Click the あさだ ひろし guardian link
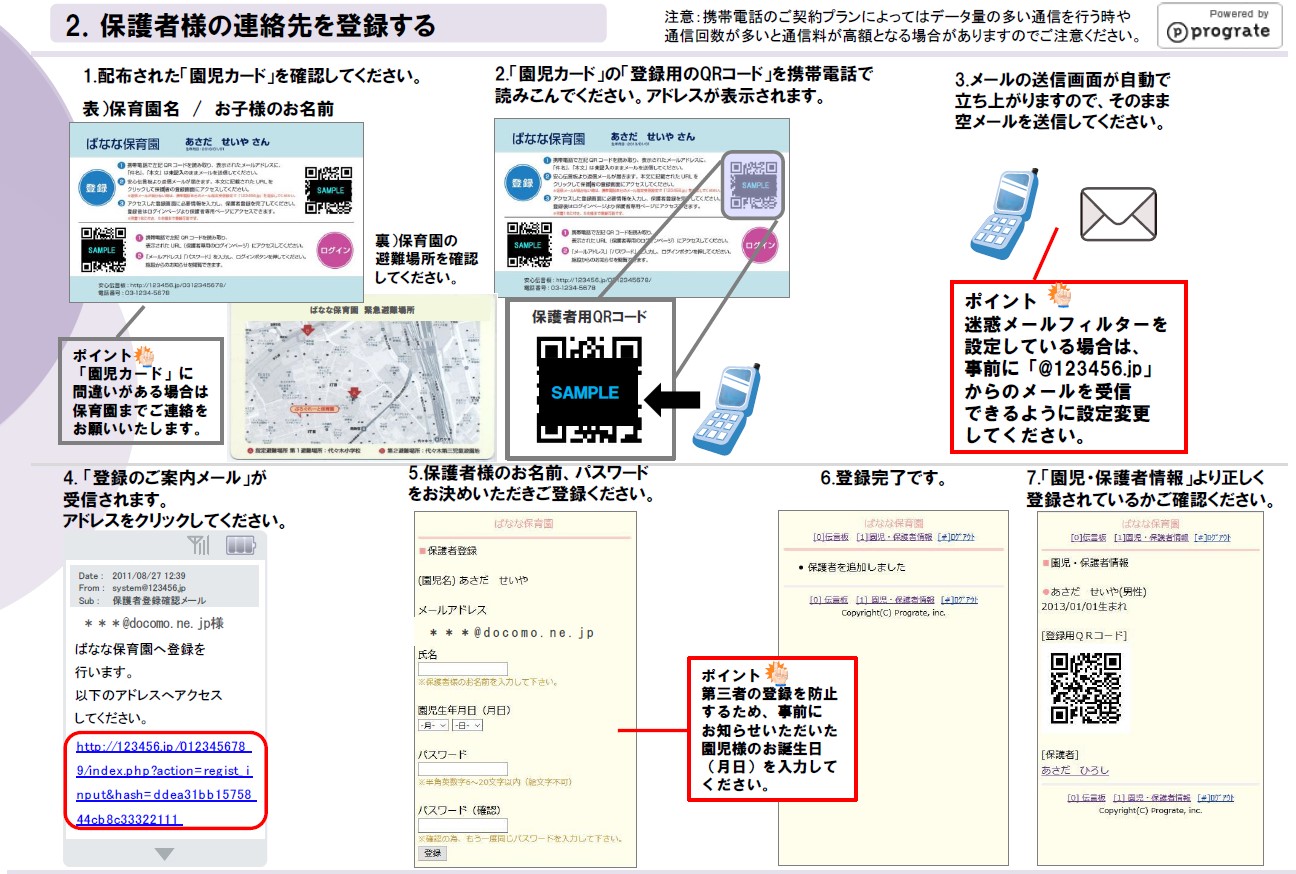1296x874 pixels. click(1074, 770)
